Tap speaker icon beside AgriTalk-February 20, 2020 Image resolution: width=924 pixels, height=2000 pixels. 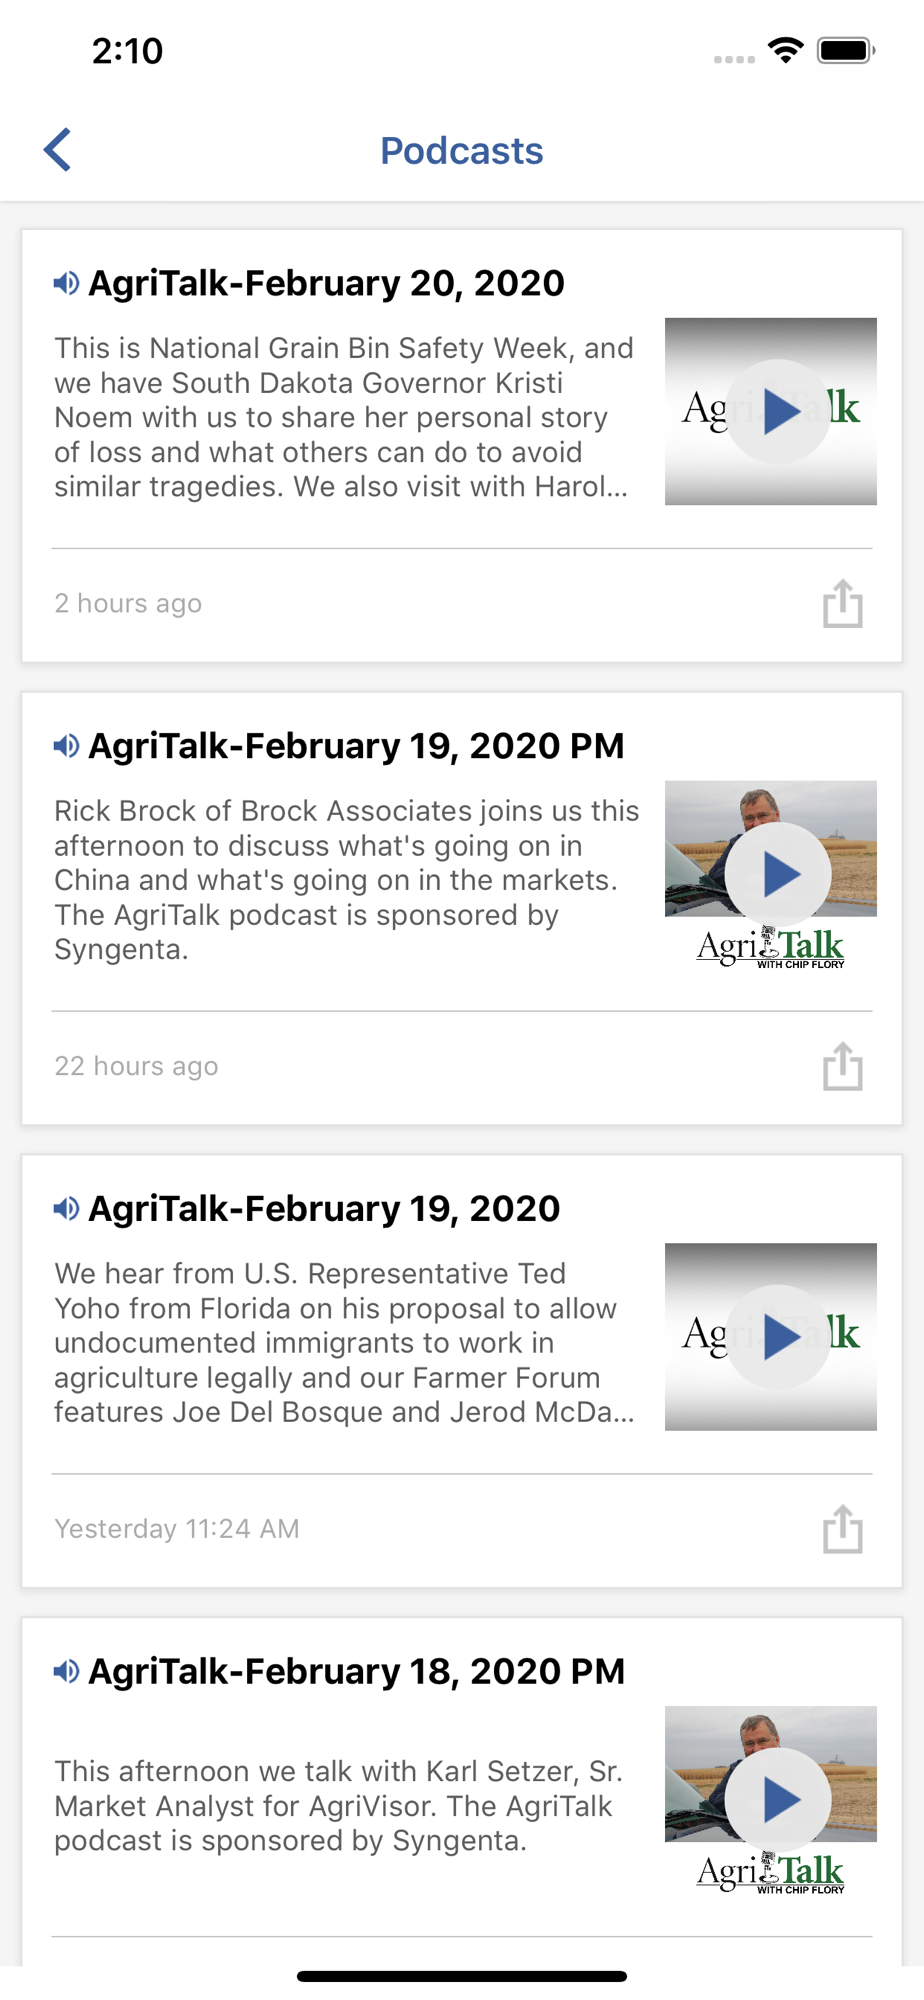pos(66,284)
